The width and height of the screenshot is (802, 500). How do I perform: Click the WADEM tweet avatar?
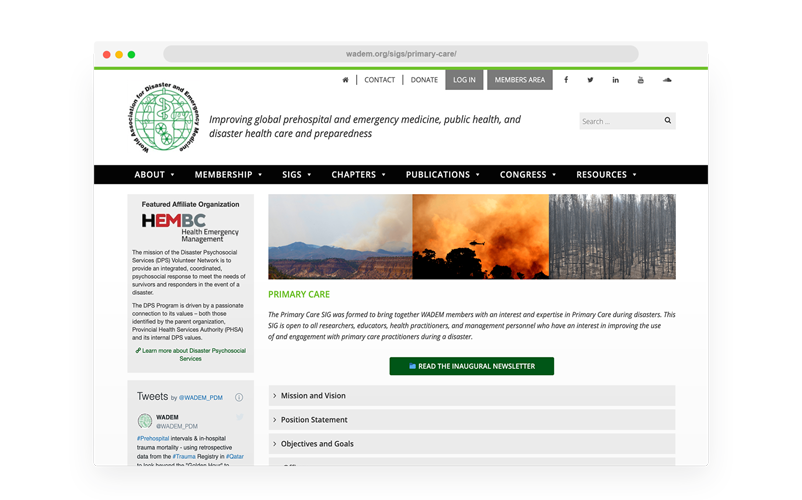[x=145, y=421]
